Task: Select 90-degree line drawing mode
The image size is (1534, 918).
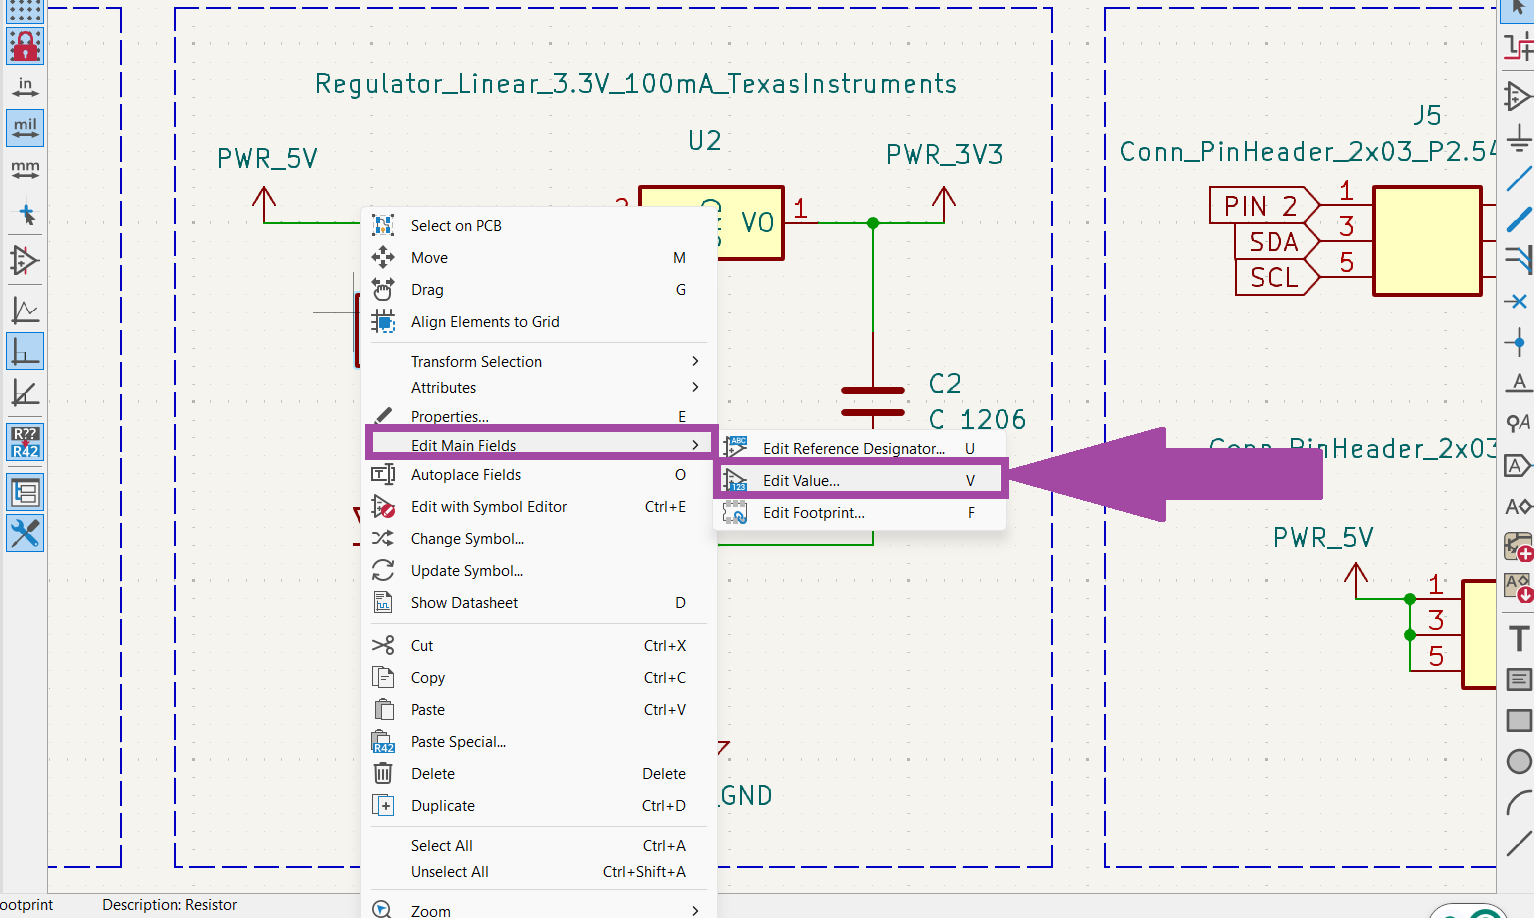Action: point(25,352)
